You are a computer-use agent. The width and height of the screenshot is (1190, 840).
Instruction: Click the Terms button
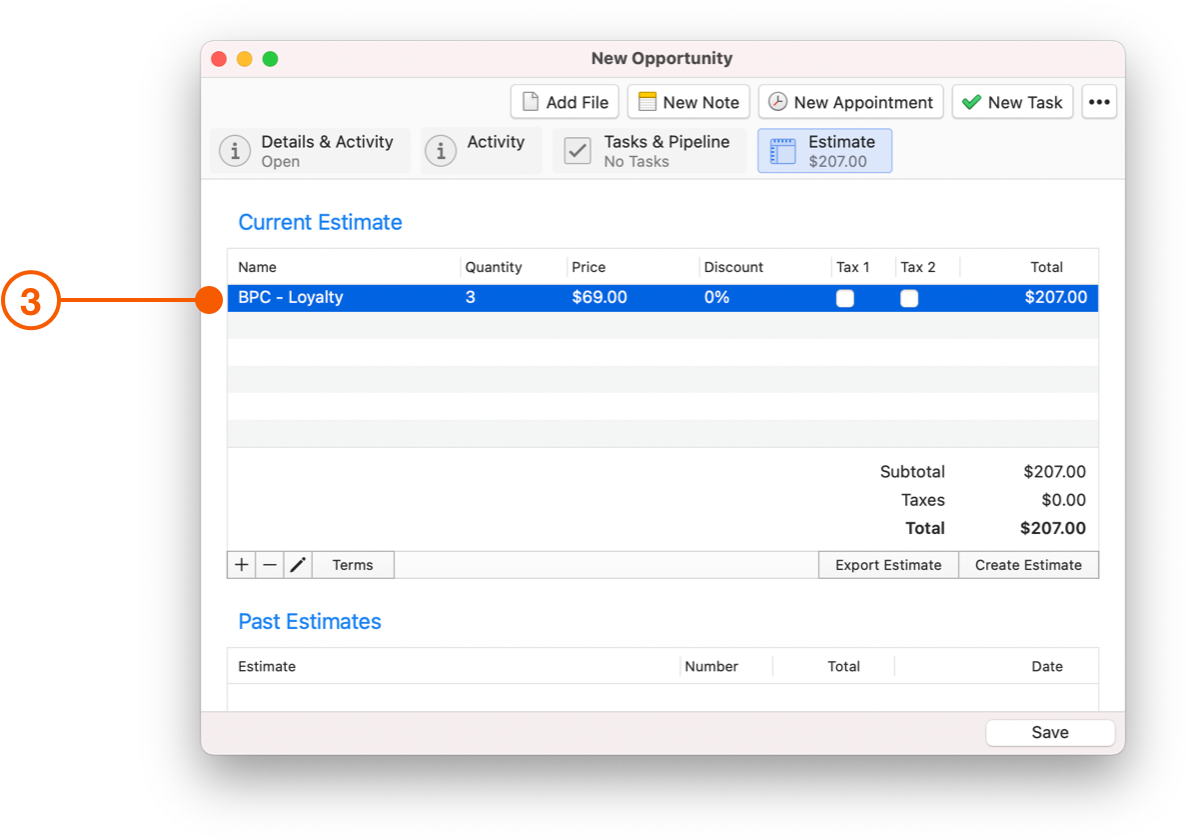tap(353, 565)
